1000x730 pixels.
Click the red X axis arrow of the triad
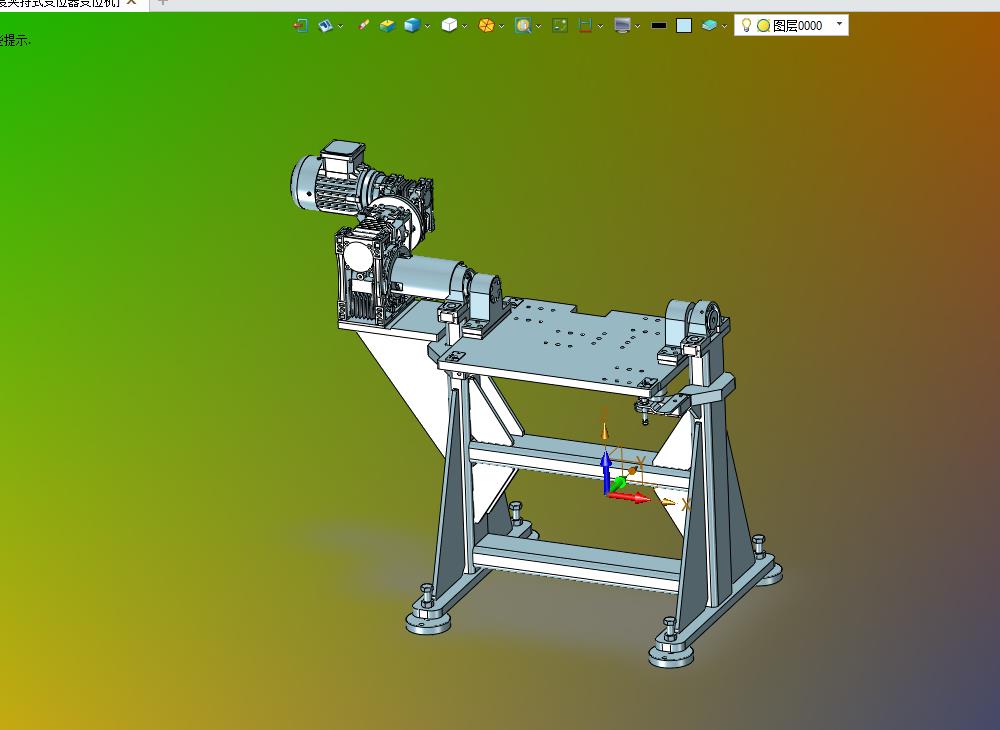click(631, 497)
